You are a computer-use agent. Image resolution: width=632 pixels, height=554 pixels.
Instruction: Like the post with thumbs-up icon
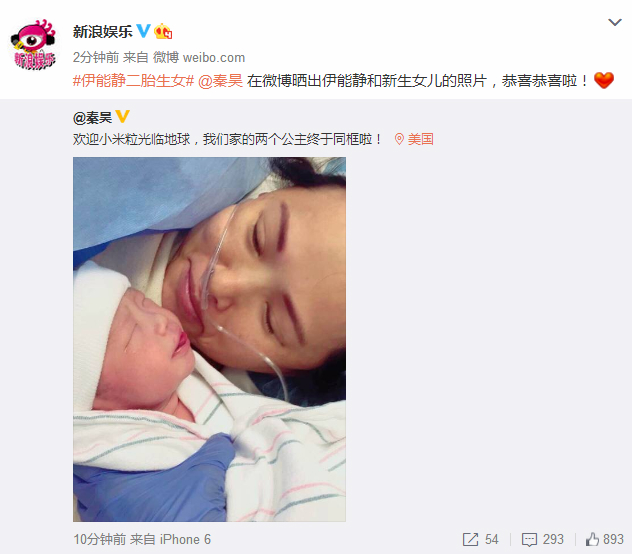[592, 539]
